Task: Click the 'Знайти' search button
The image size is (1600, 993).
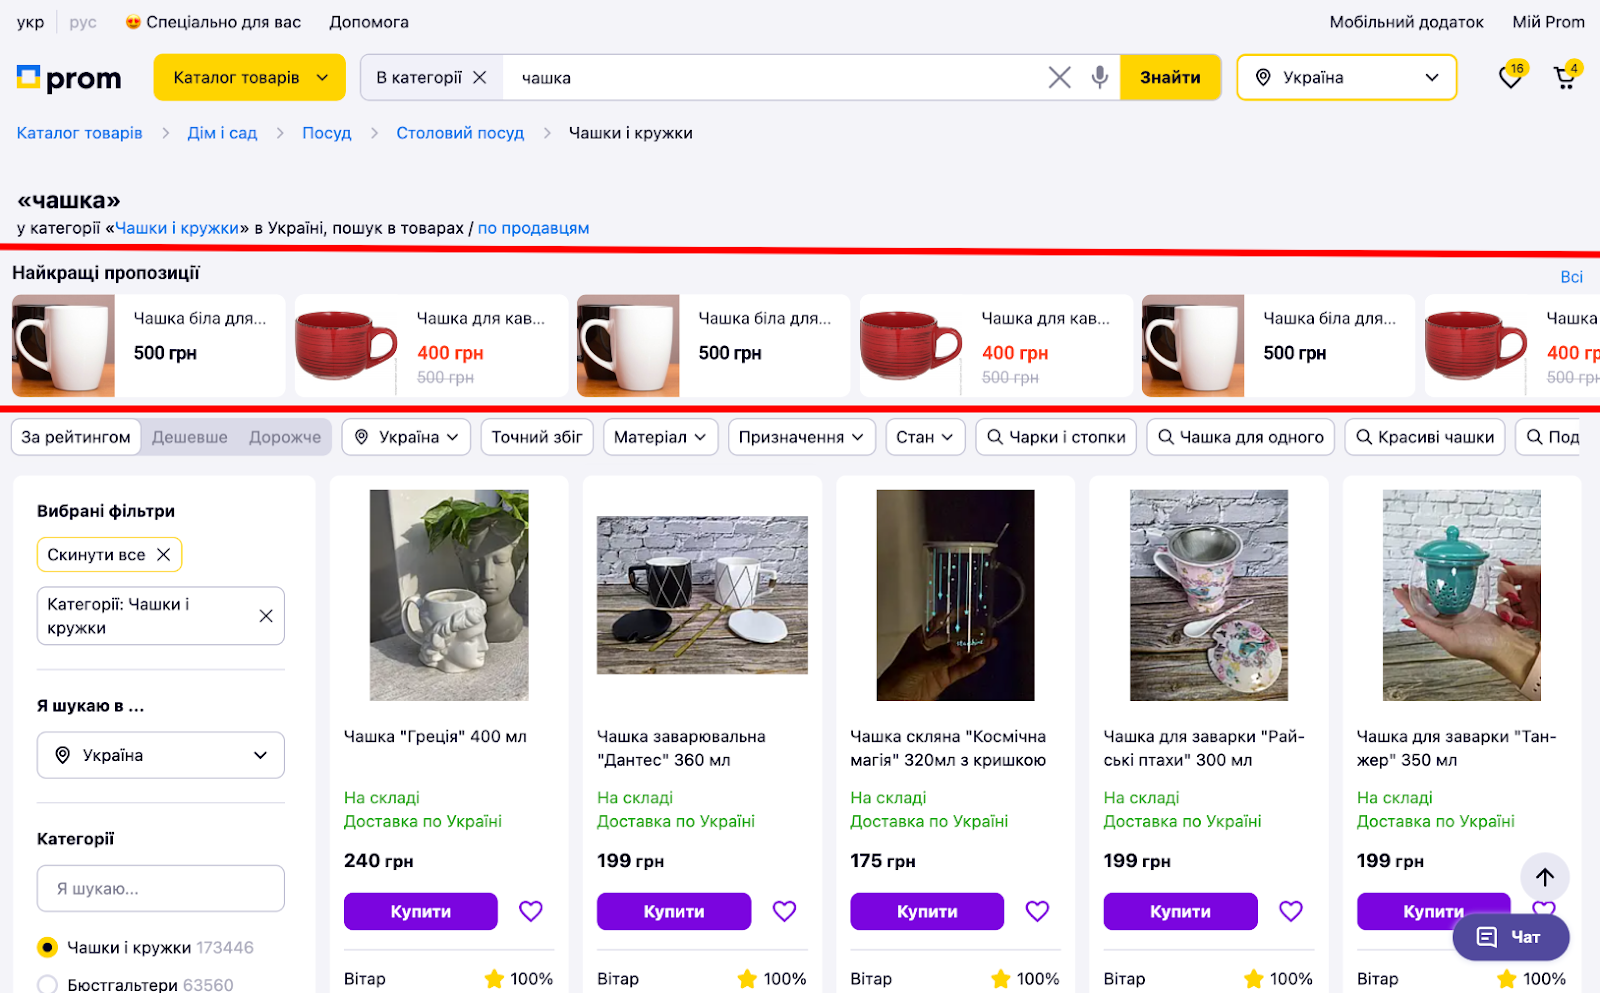Action: pyautogui.click(x=1170, y=77)
